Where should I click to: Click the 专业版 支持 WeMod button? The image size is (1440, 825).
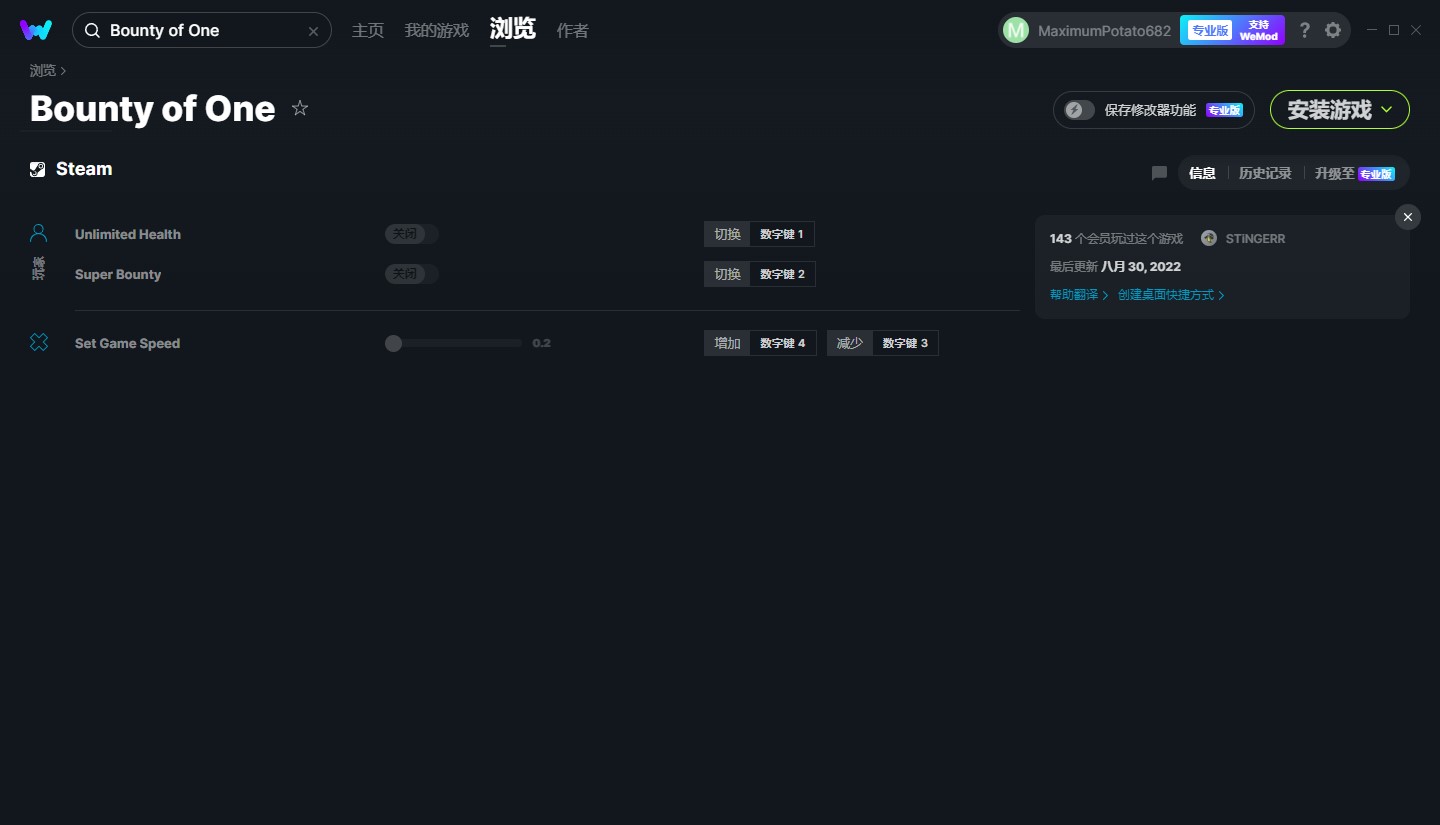tap(1232, 30)
